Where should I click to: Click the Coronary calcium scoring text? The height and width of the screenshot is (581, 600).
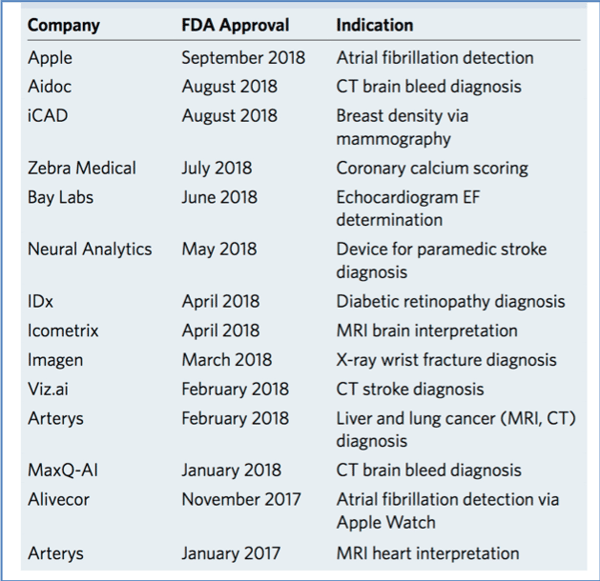(432, 168)
